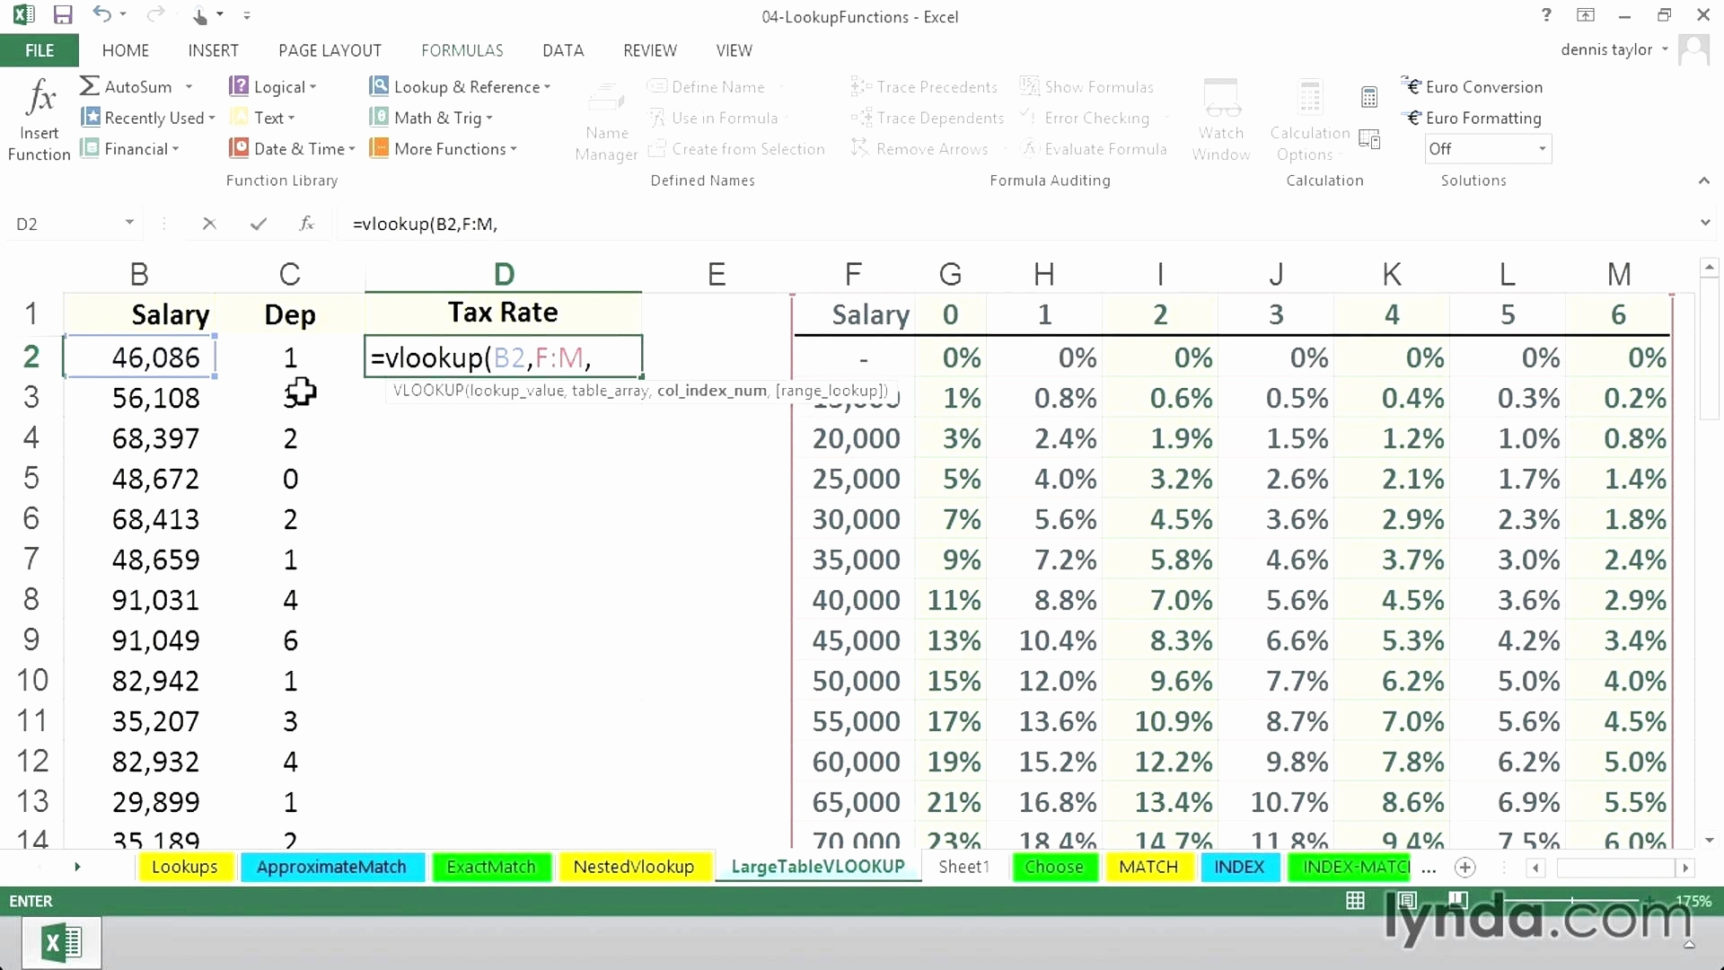Add a new worksheet with the plus button
Viewport: 1724px width, 970px height.
1464,867
